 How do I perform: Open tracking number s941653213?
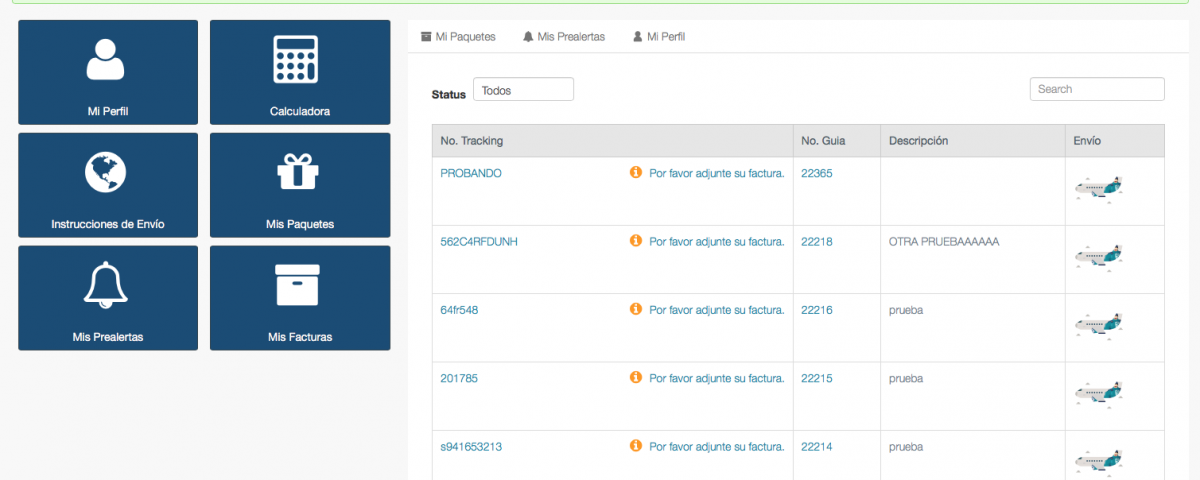point(471,447)
